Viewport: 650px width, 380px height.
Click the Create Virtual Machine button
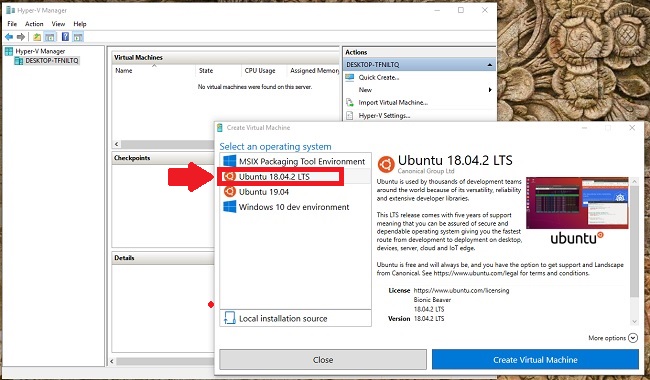click(x=535, y=359)
